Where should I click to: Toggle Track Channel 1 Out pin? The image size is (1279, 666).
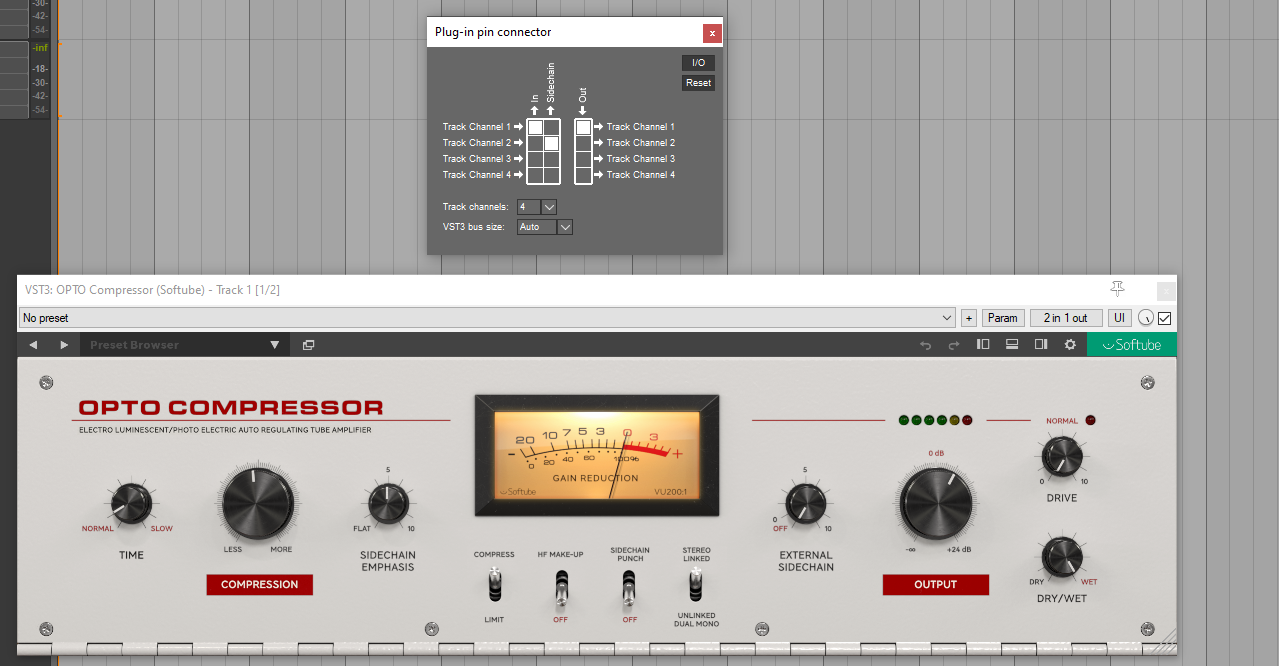[583, 127]
